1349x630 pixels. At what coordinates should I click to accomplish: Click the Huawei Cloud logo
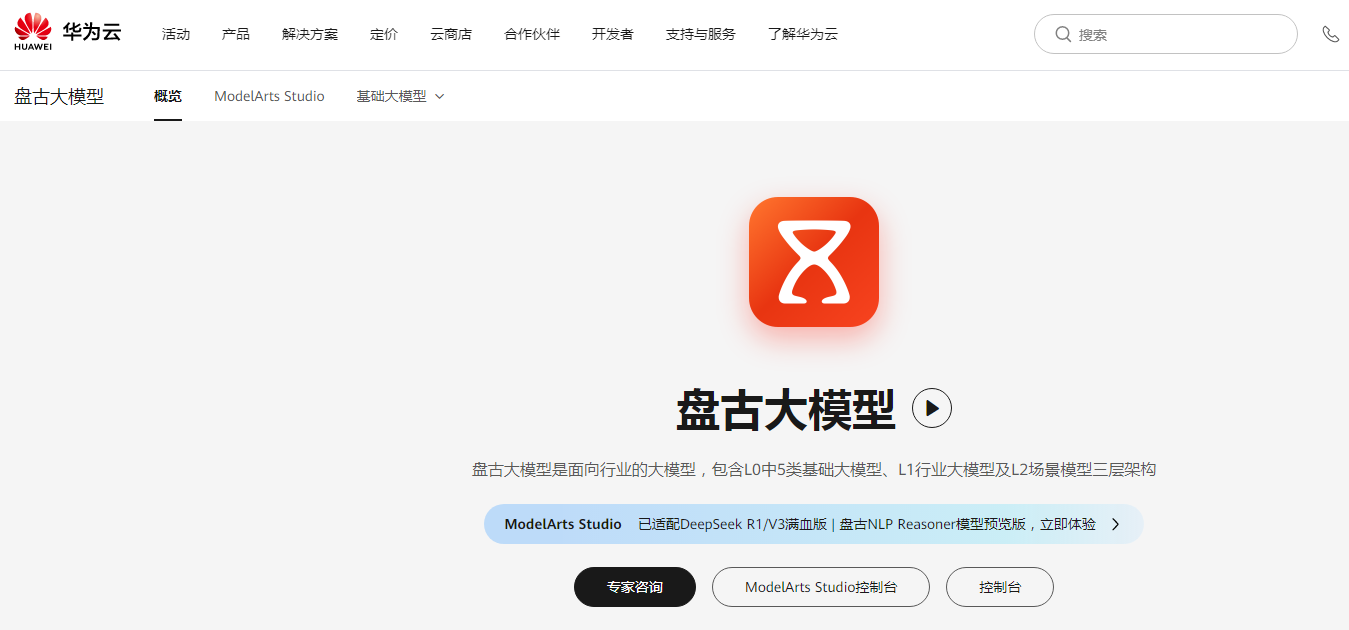coord(67,31)
